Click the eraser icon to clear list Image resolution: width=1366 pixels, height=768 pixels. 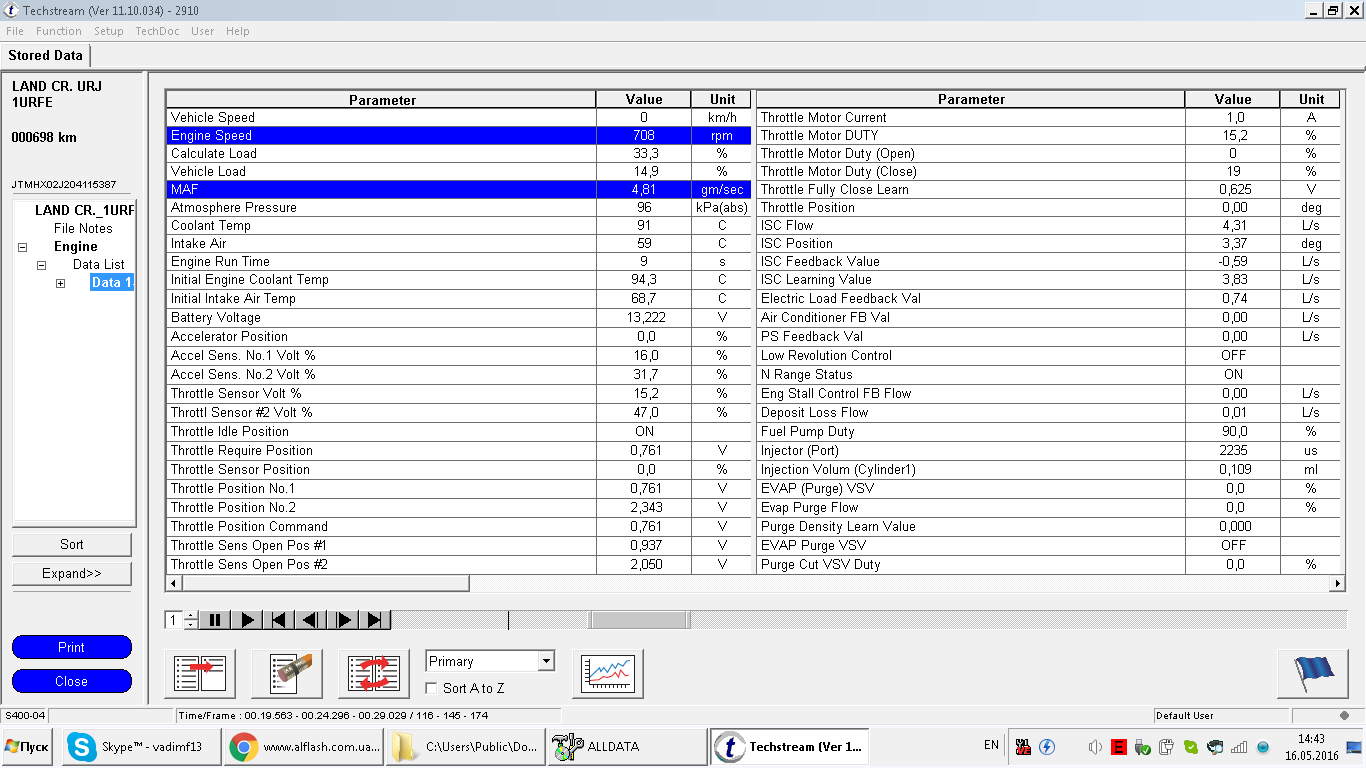point(287,673)
